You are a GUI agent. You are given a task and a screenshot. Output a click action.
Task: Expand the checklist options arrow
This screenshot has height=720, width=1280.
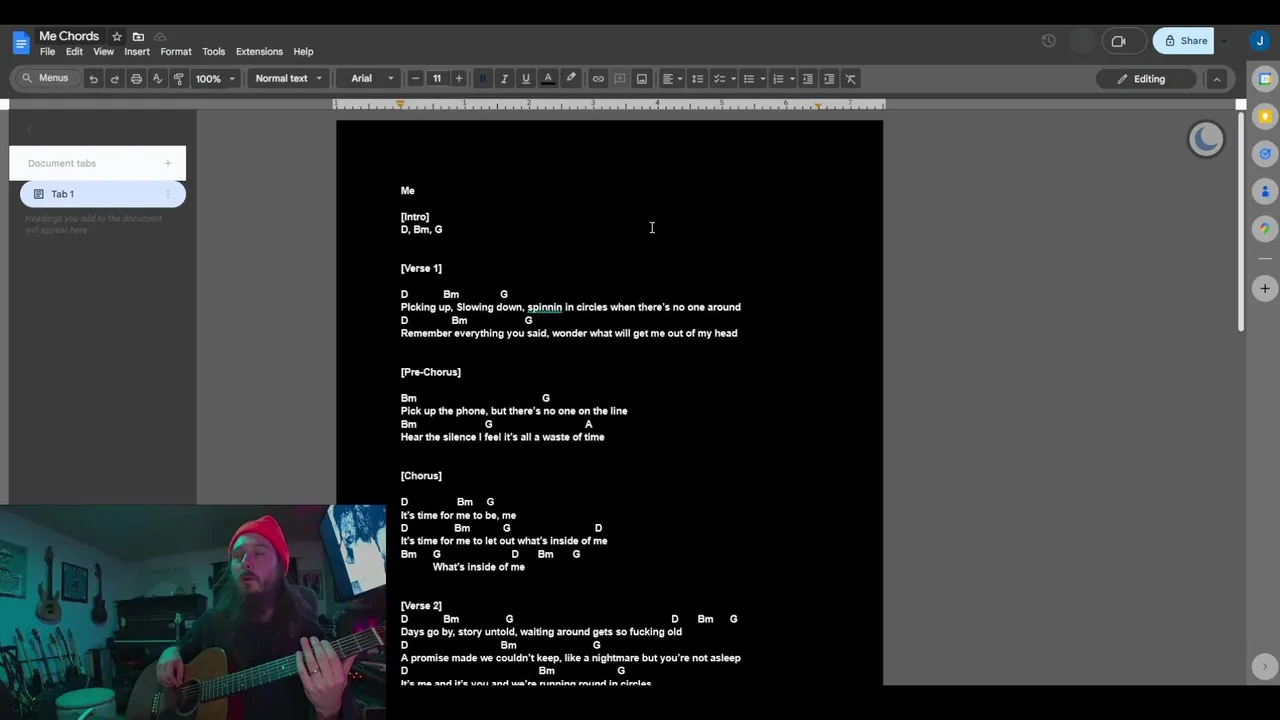point(733,79)
